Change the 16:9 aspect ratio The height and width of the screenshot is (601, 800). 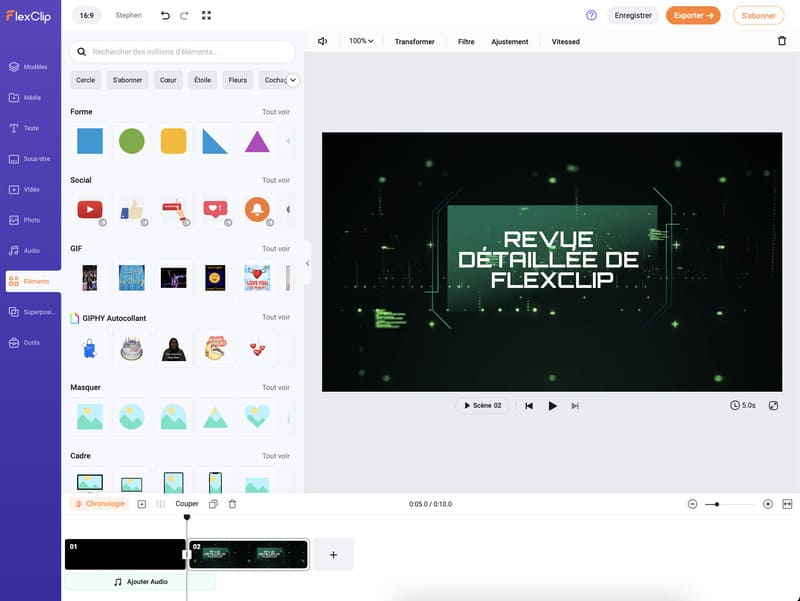86,15
